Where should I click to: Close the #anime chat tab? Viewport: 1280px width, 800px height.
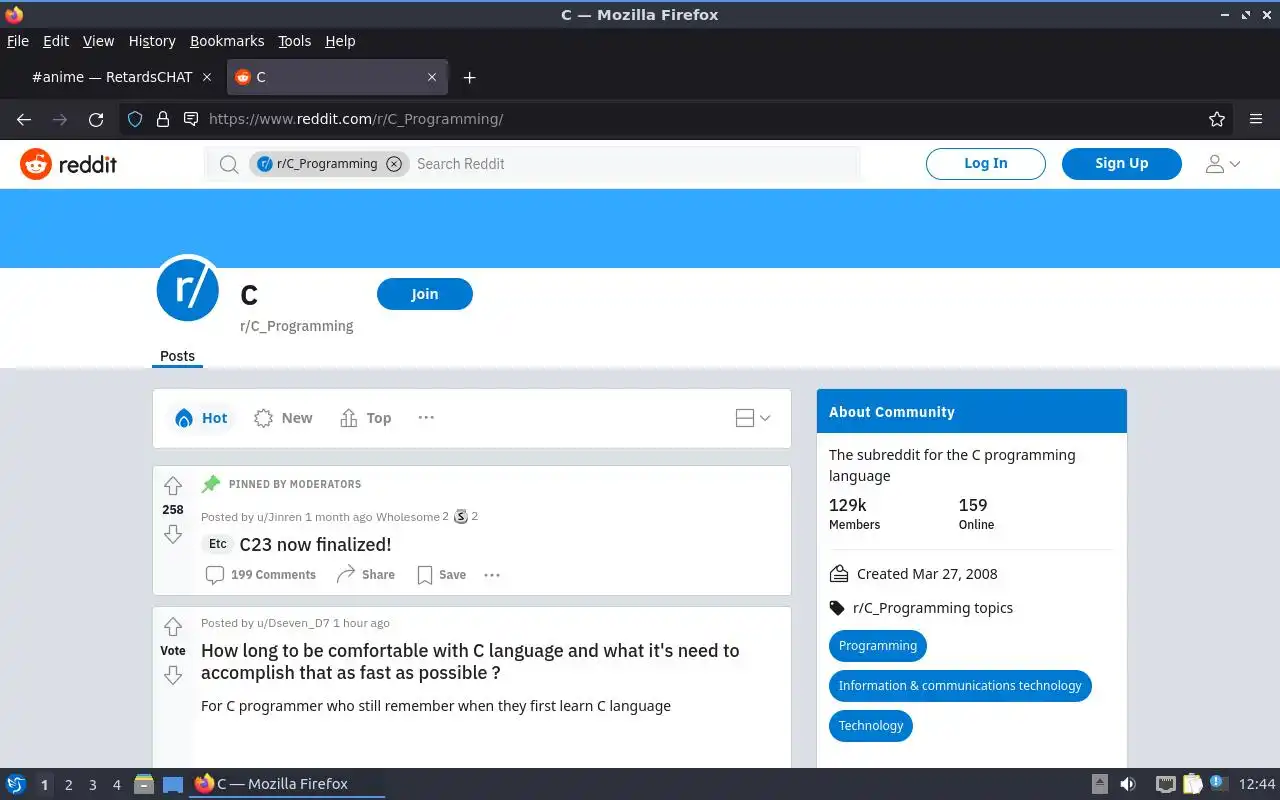pos(207,77)
